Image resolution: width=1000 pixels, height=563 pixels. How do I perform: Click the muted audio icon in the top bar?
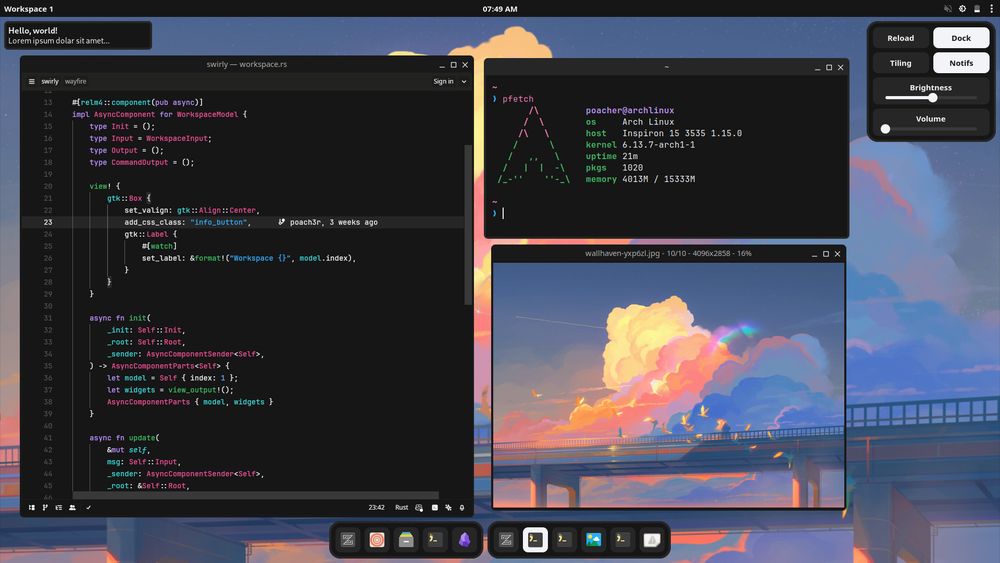(x=948, y=9)
